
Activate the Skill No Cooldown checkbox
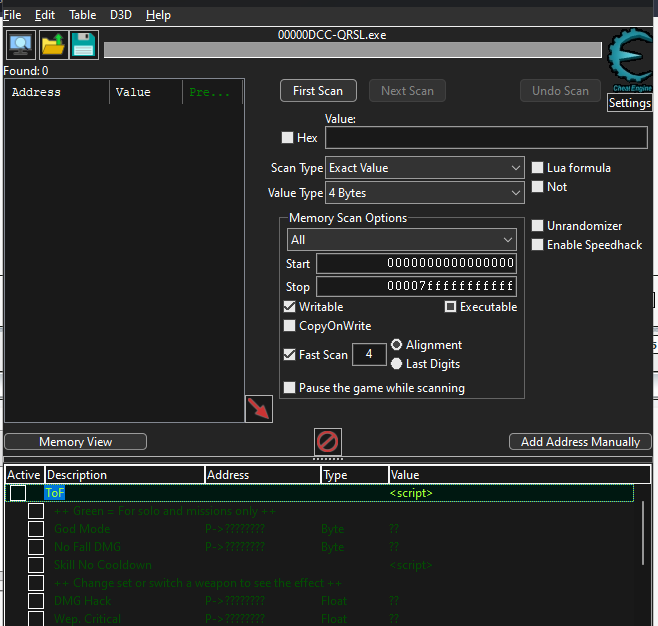point(36,565)
